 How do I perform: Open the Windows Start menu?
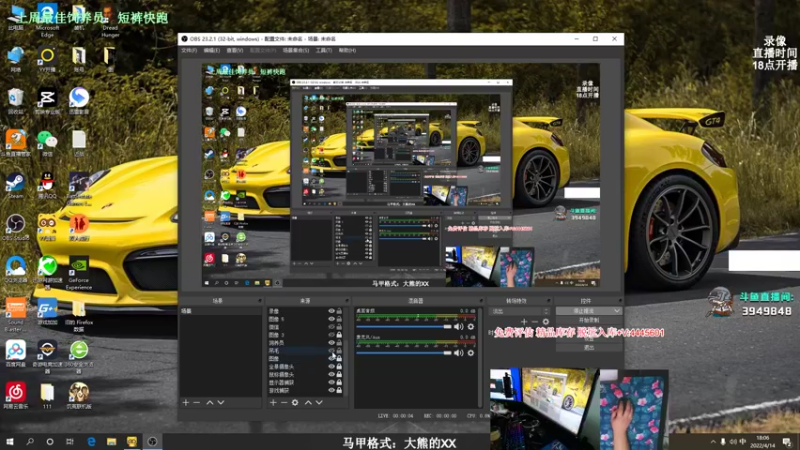click(10, 442)
